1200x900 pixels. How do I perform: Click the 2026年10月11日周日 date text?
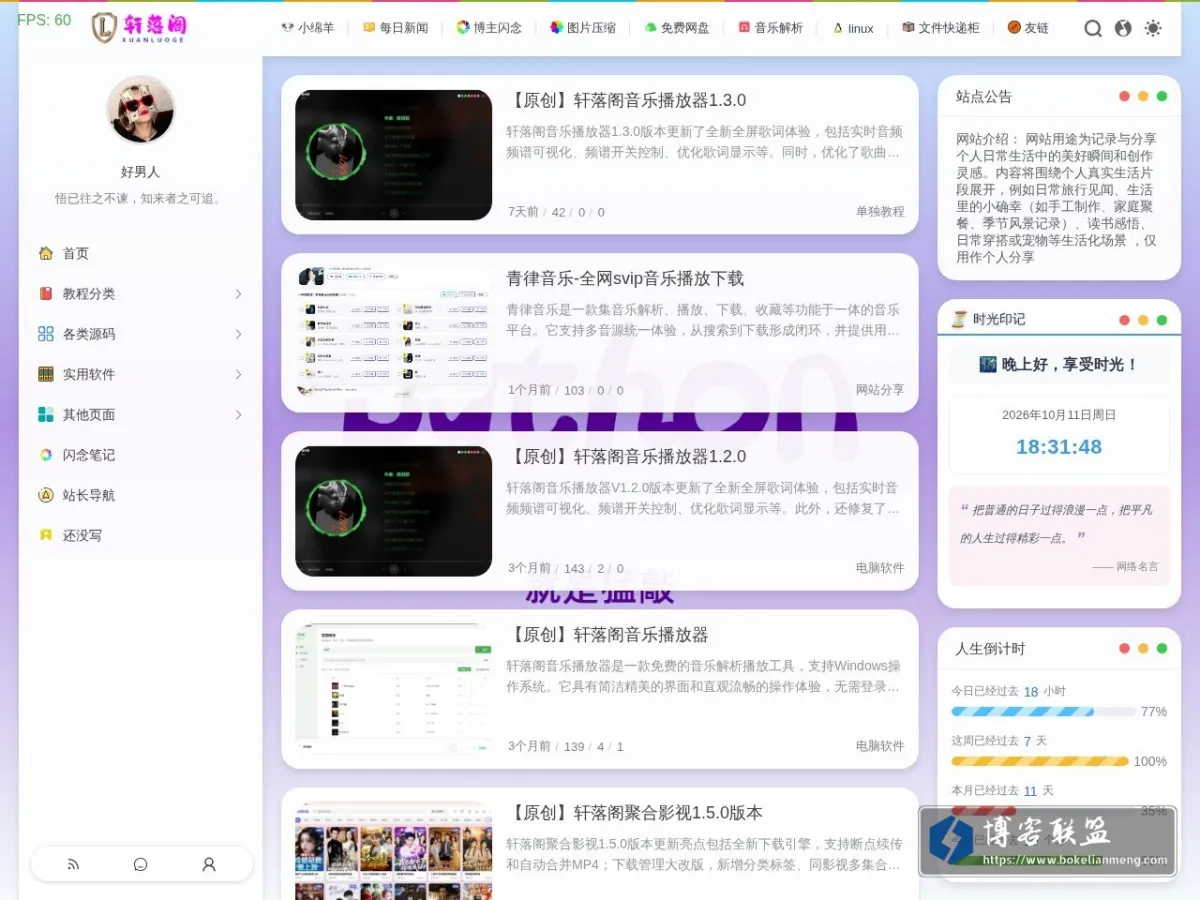[1059, 415]
